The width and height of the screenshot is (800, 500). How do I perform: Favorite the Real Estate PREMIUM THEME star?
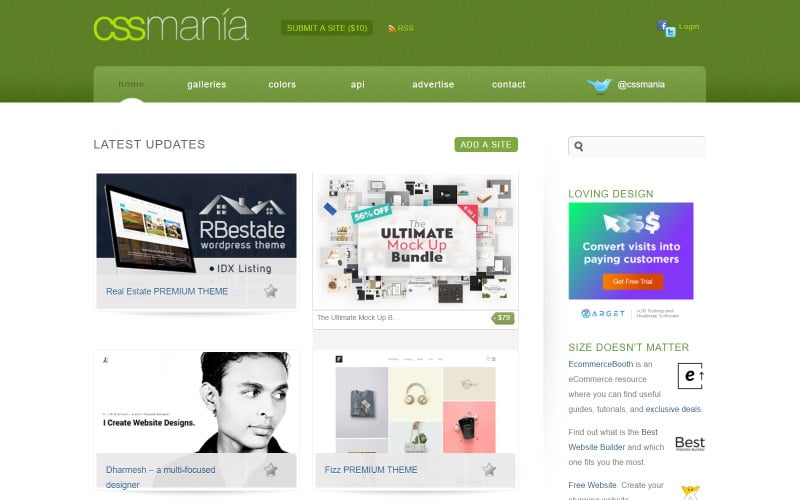271,291
